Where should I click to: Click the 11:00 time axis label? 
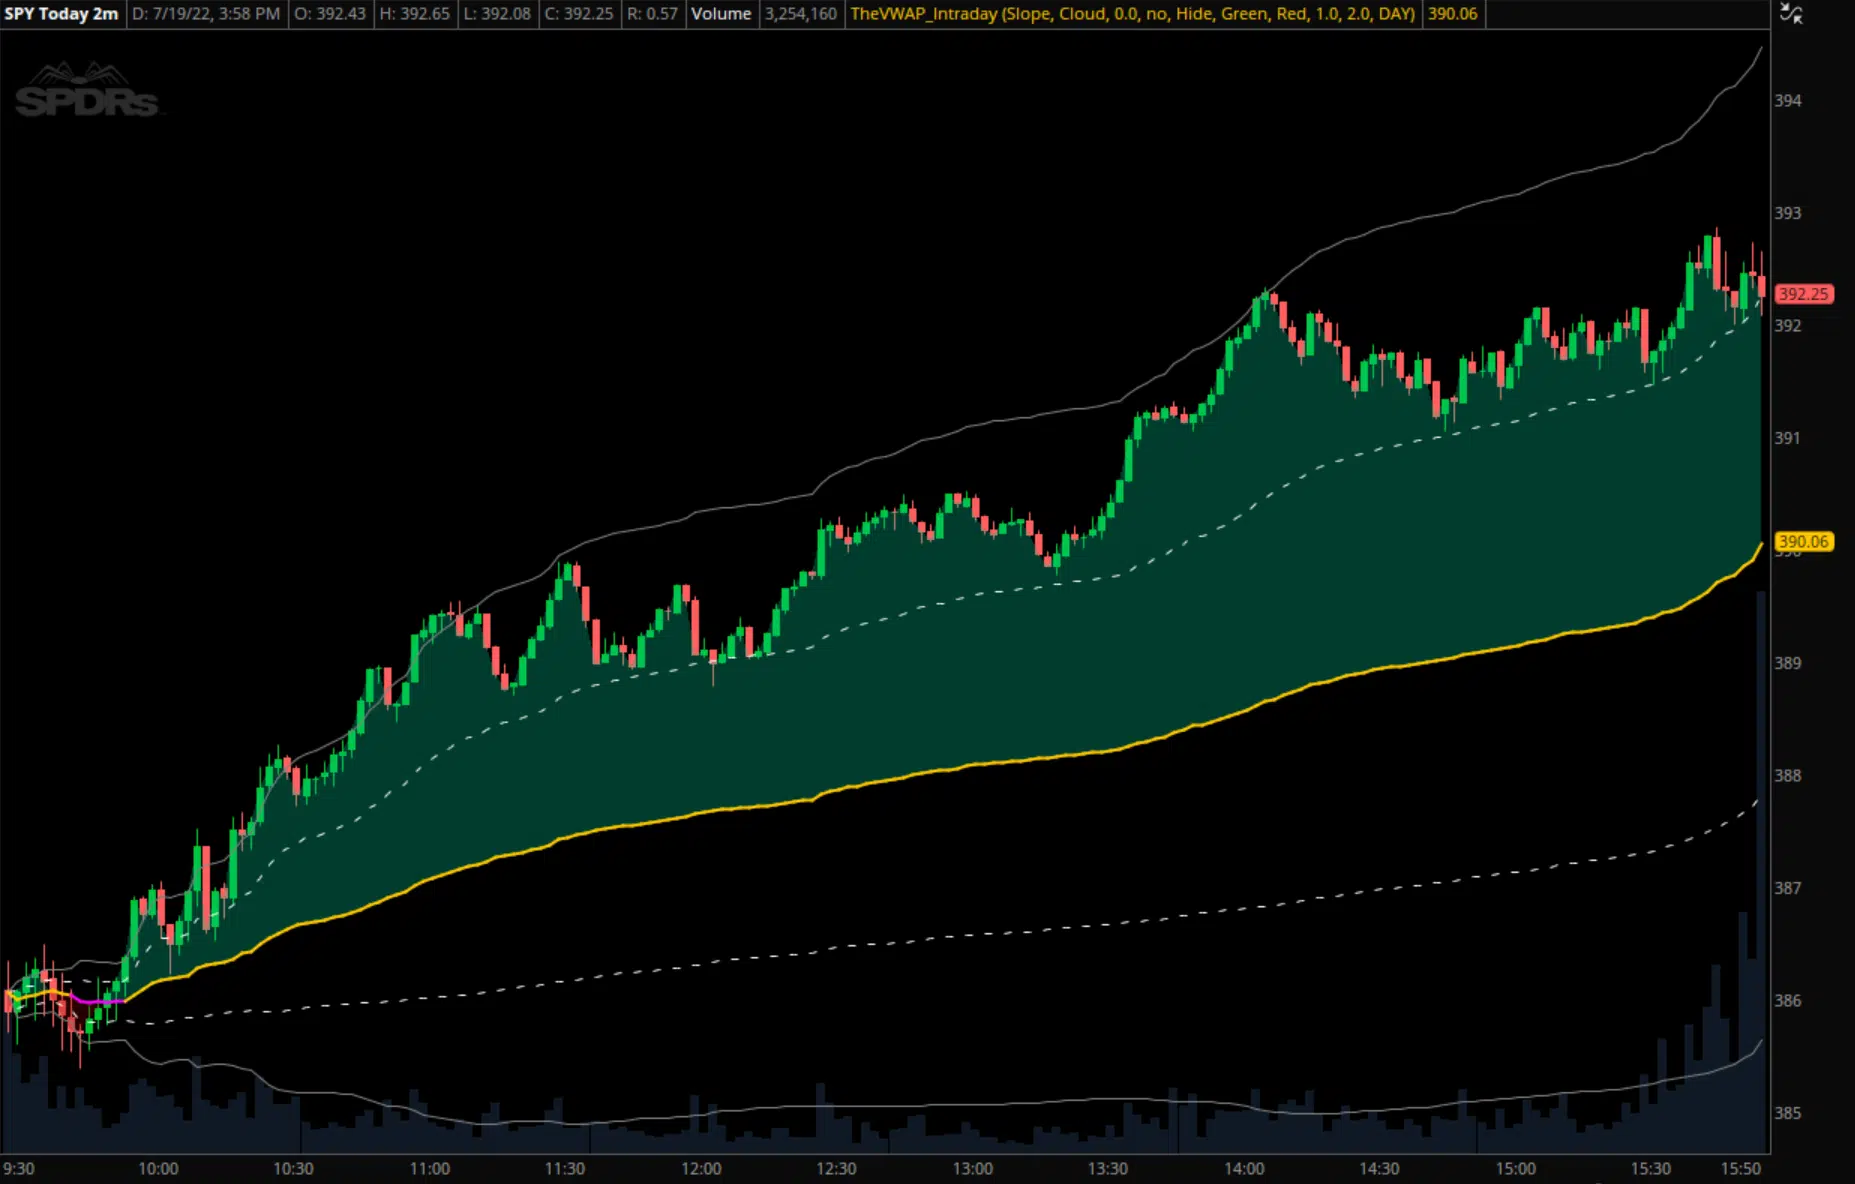click(x=430, y=1168)
